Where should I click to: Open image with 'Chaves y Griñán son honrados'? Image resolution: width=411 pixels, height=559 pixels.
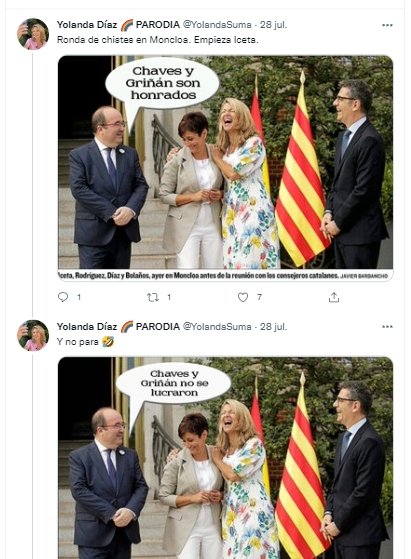point(225,168)
